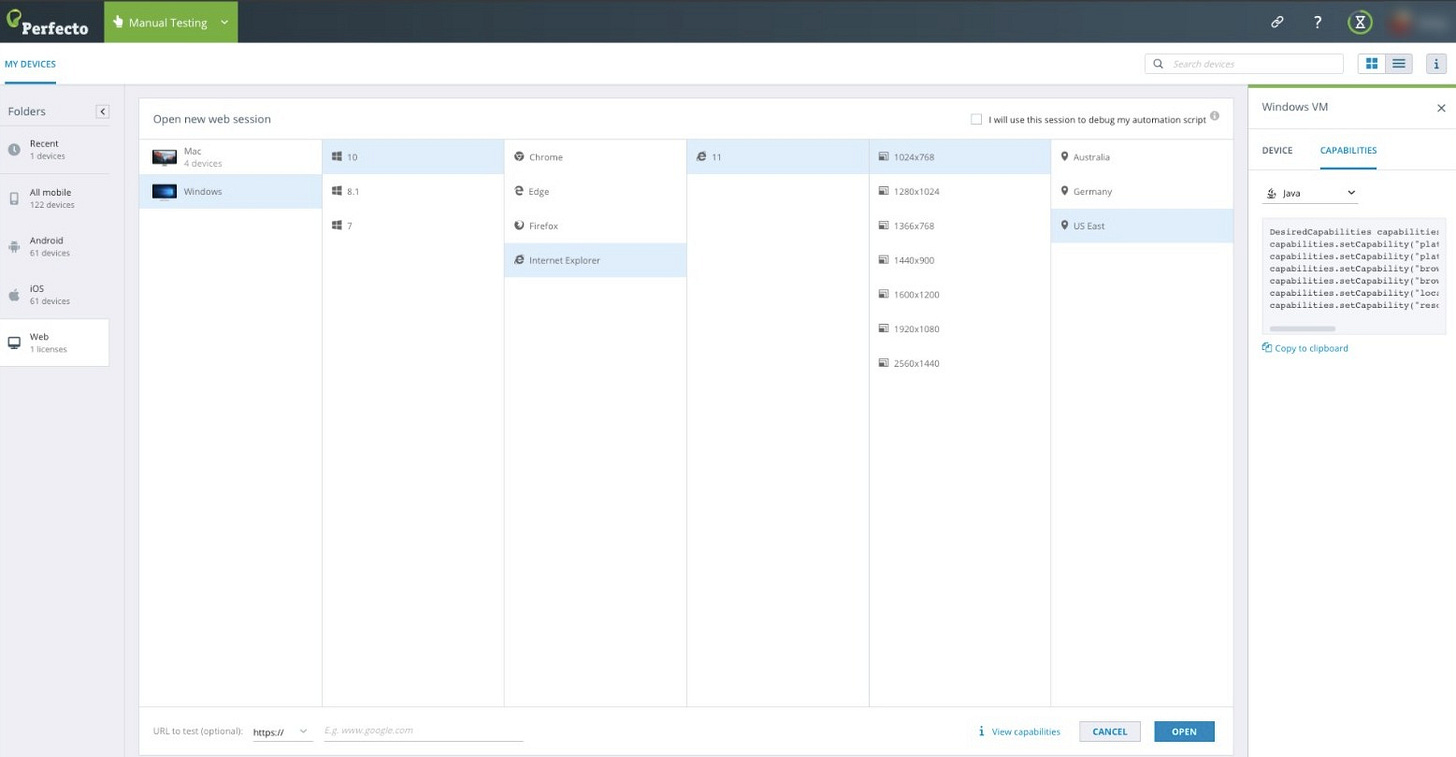Image resolution: width=1456 pixels, height=757 pixels.
Task: Click the Windows 8.1 logo icon
Action: click(x=337, y=190)
